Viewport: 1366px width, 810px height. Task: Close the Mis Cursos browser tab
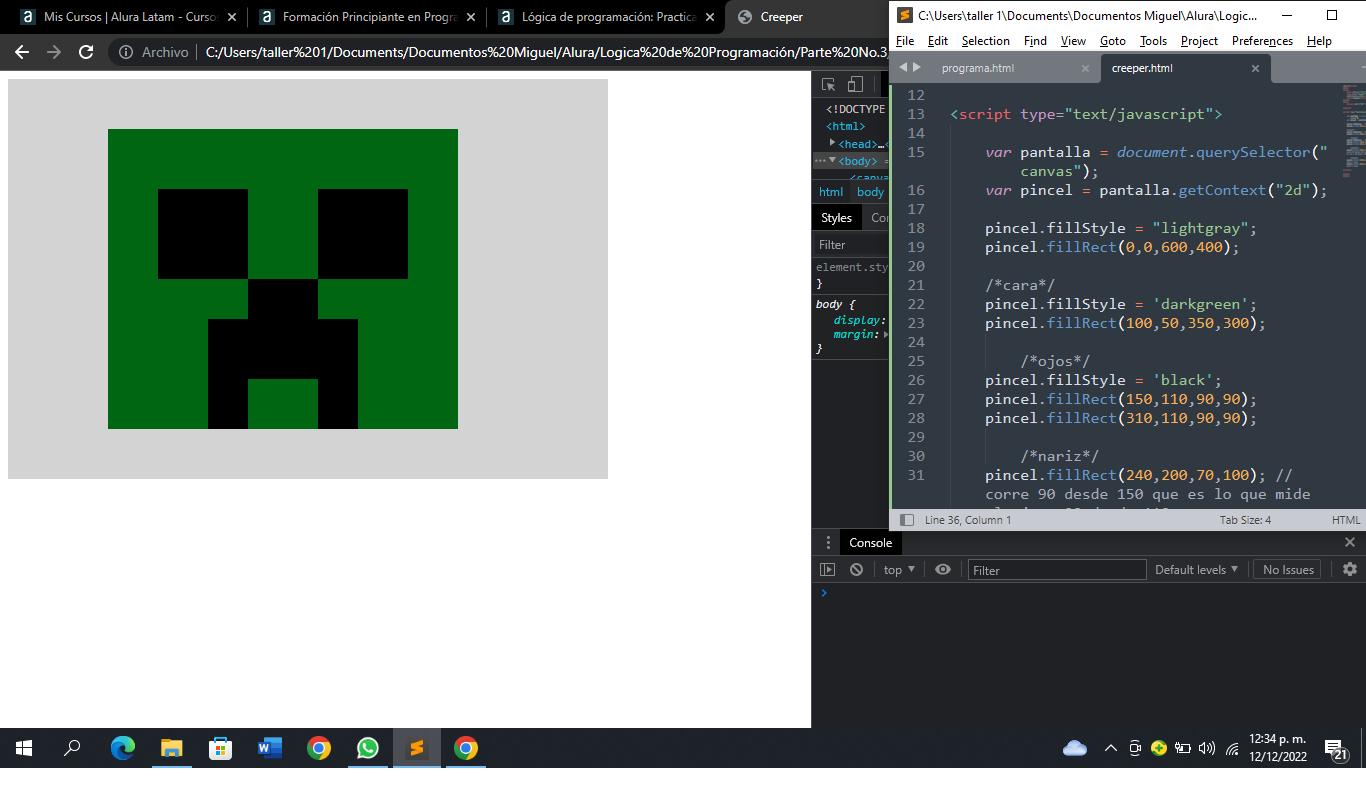tap(231, 17)
